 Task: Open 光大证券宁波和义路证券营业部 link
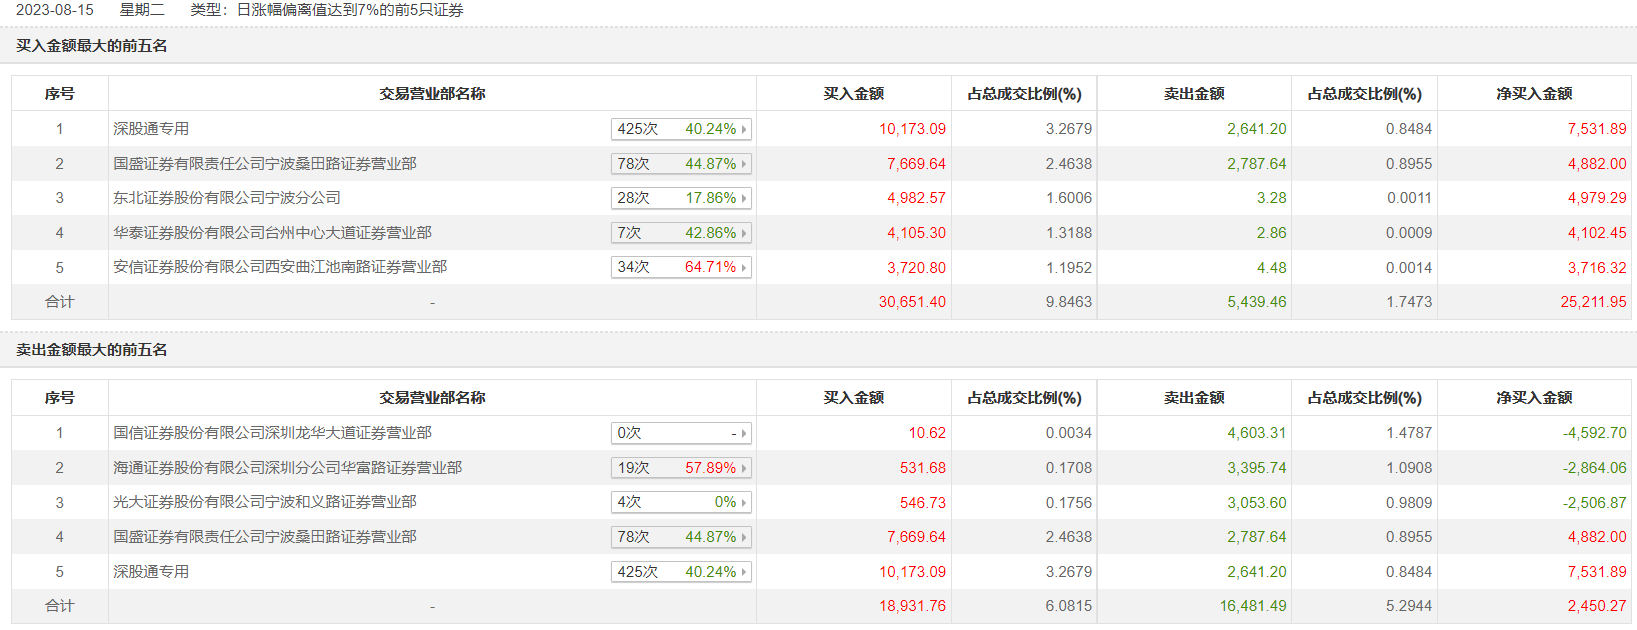[265, 502]
